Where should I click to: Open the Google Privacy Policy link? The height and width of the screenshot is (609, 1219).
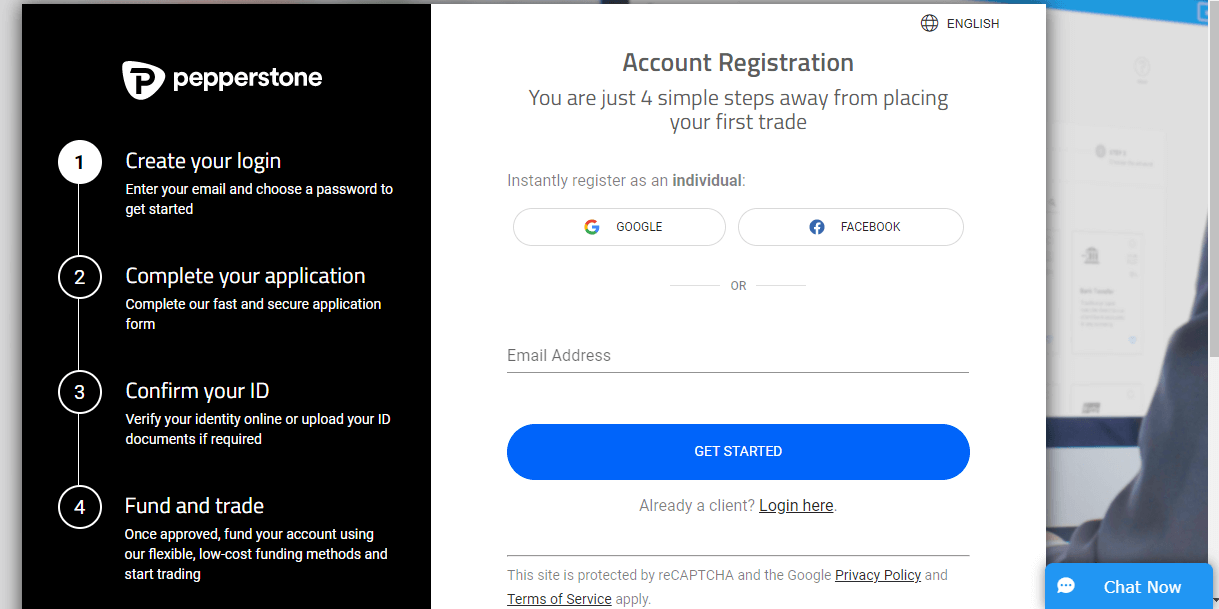pyautogui.click(x=878, y=575)
